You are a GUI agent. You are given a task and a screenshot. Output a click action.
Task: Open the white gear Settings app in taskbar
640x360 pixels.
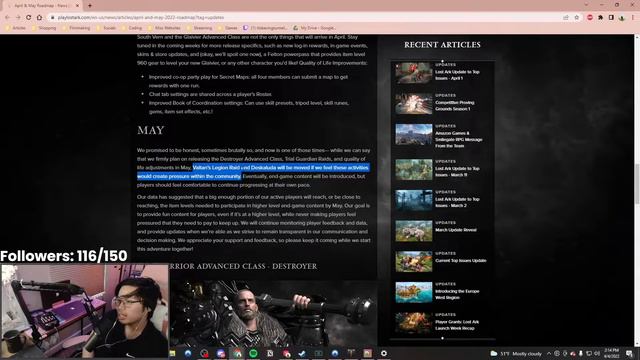point(384,353)
